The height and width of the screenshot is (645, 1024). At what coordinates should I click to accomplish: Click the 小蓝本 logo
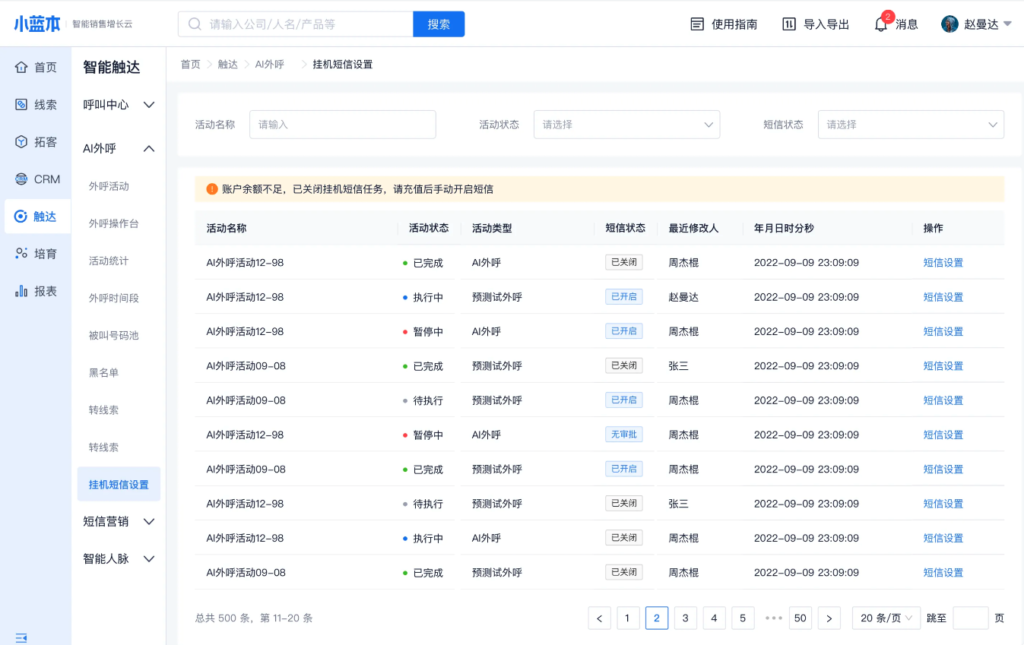(x=37, y=24)
